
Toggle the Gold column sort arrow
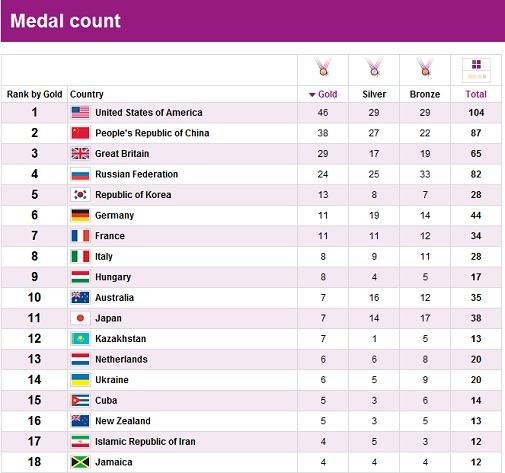312,95
